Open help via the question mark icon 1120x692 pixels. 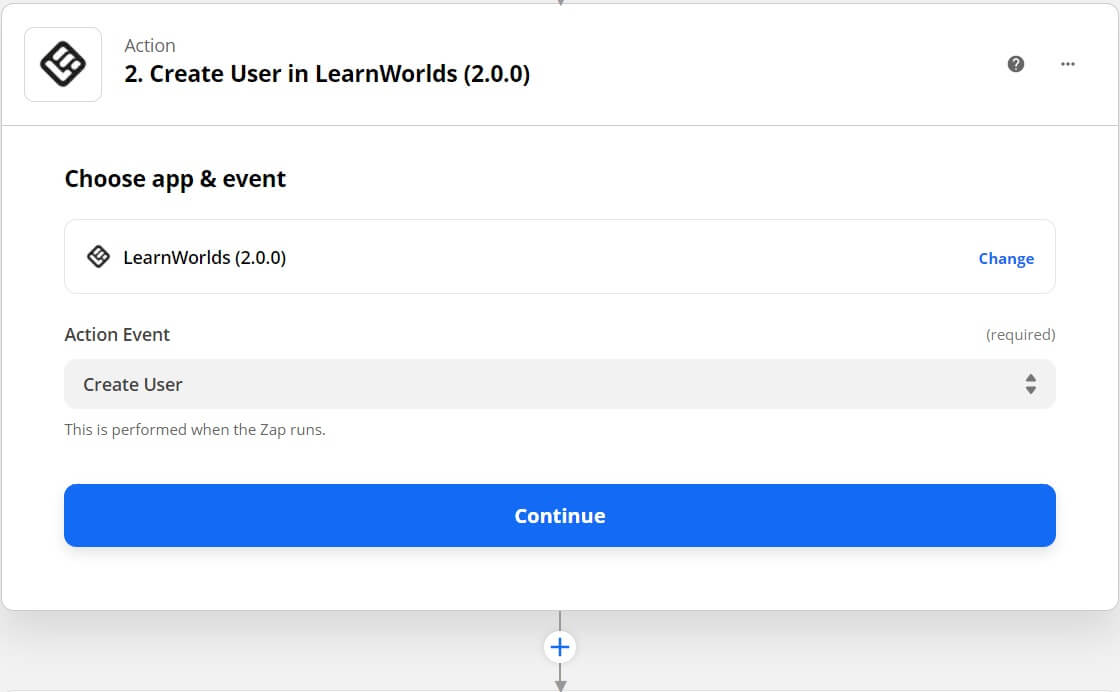pos(1016,64)
